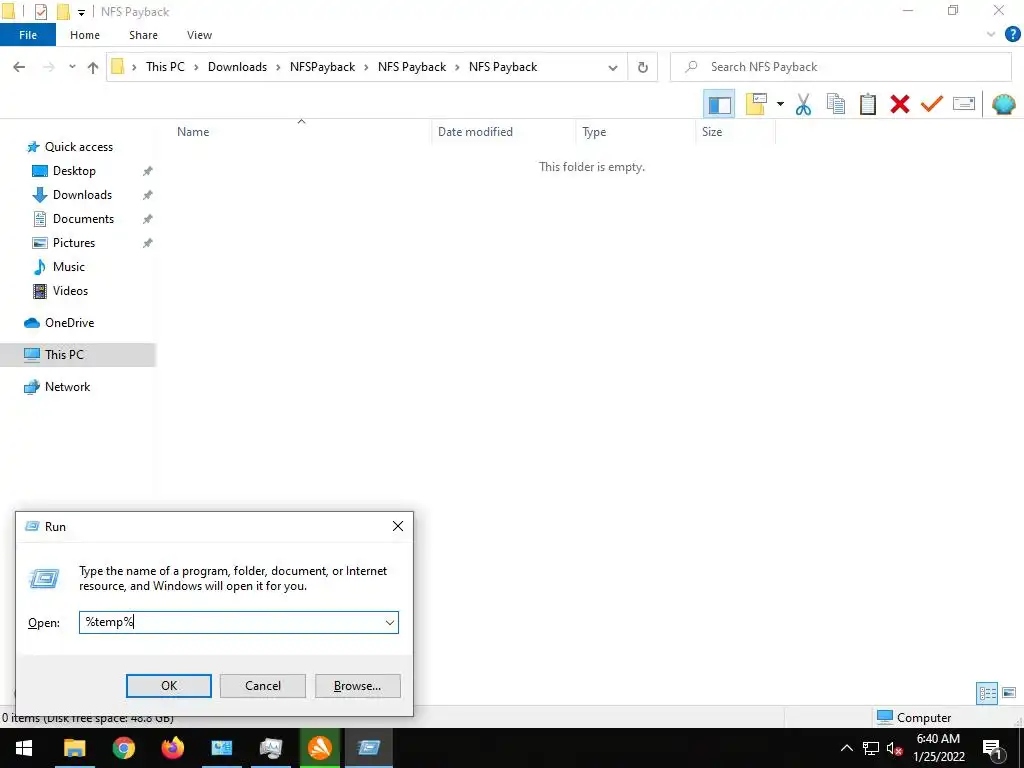This screenshot has height=768, width=1024.
Task: Click Cancel in the Run dialog
Action: pyautogui.click(x=263, y=686)
